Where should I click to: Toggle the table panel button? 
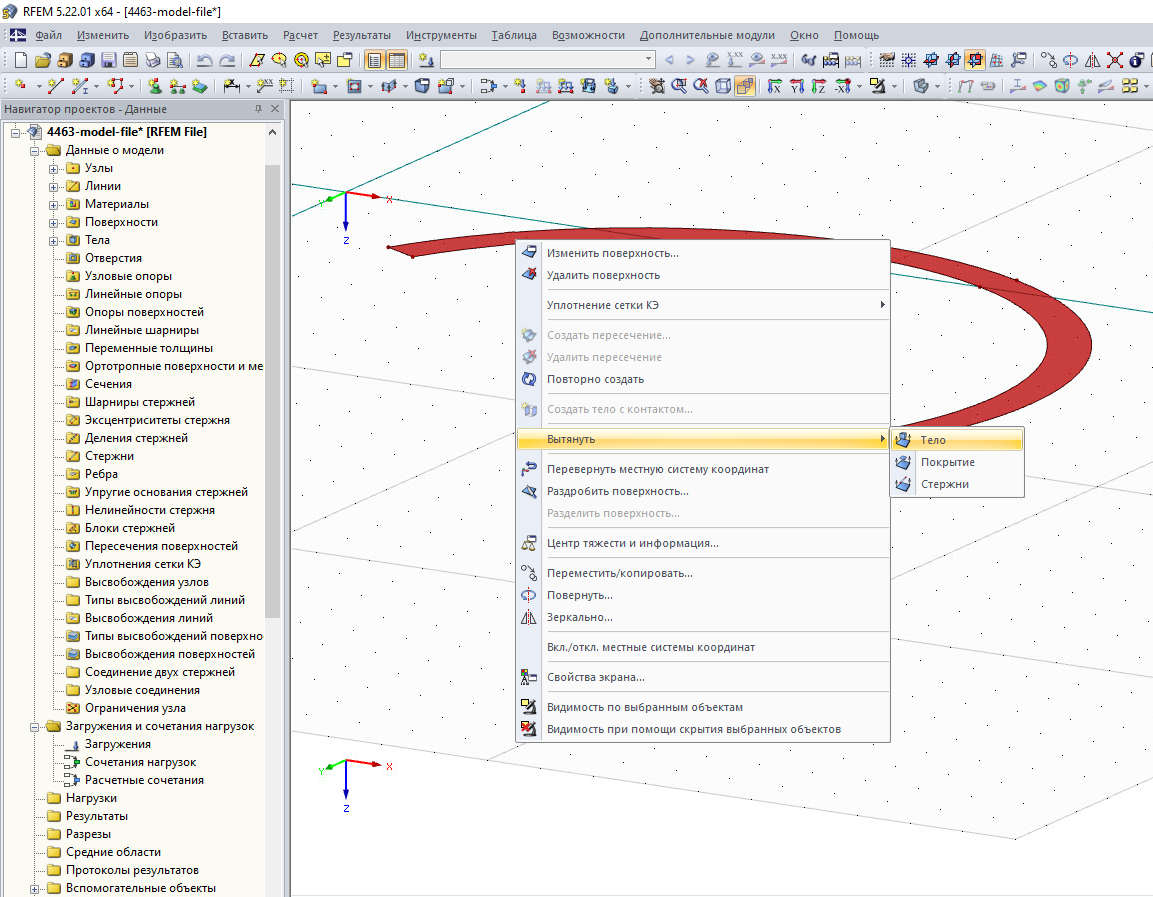pos(396,60)
